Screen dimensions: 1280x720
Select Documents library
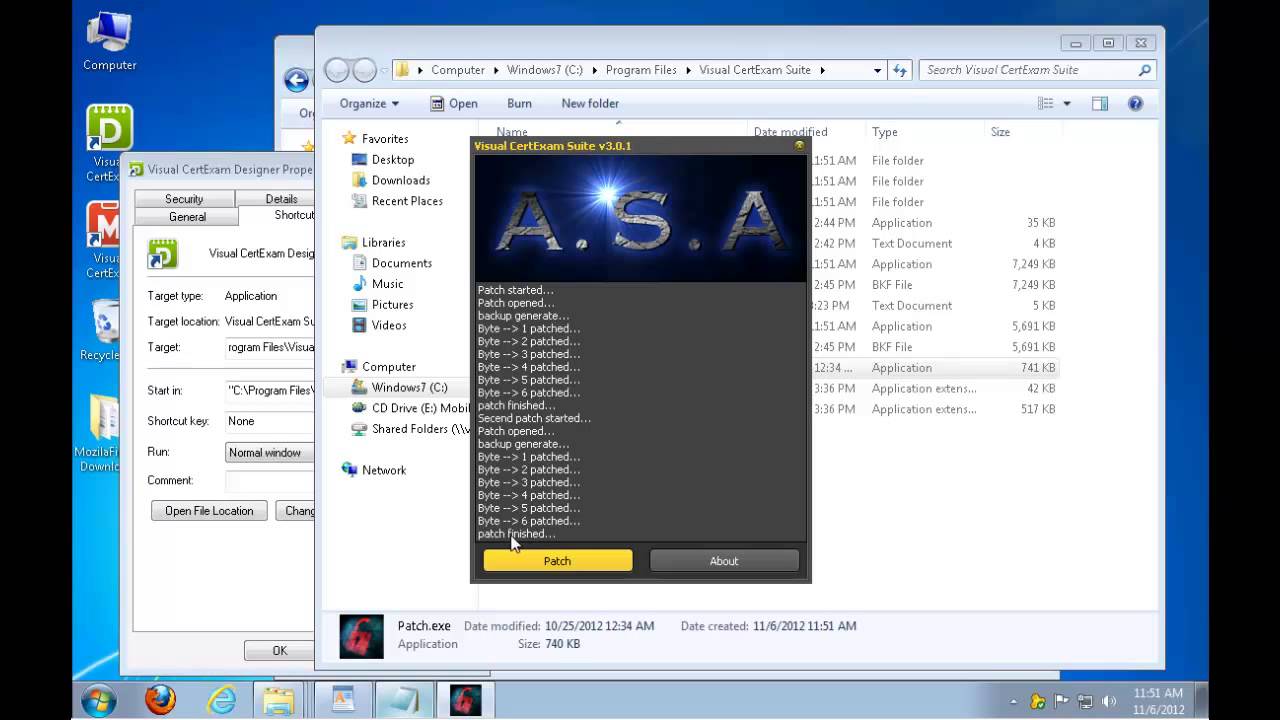point(402,263)
